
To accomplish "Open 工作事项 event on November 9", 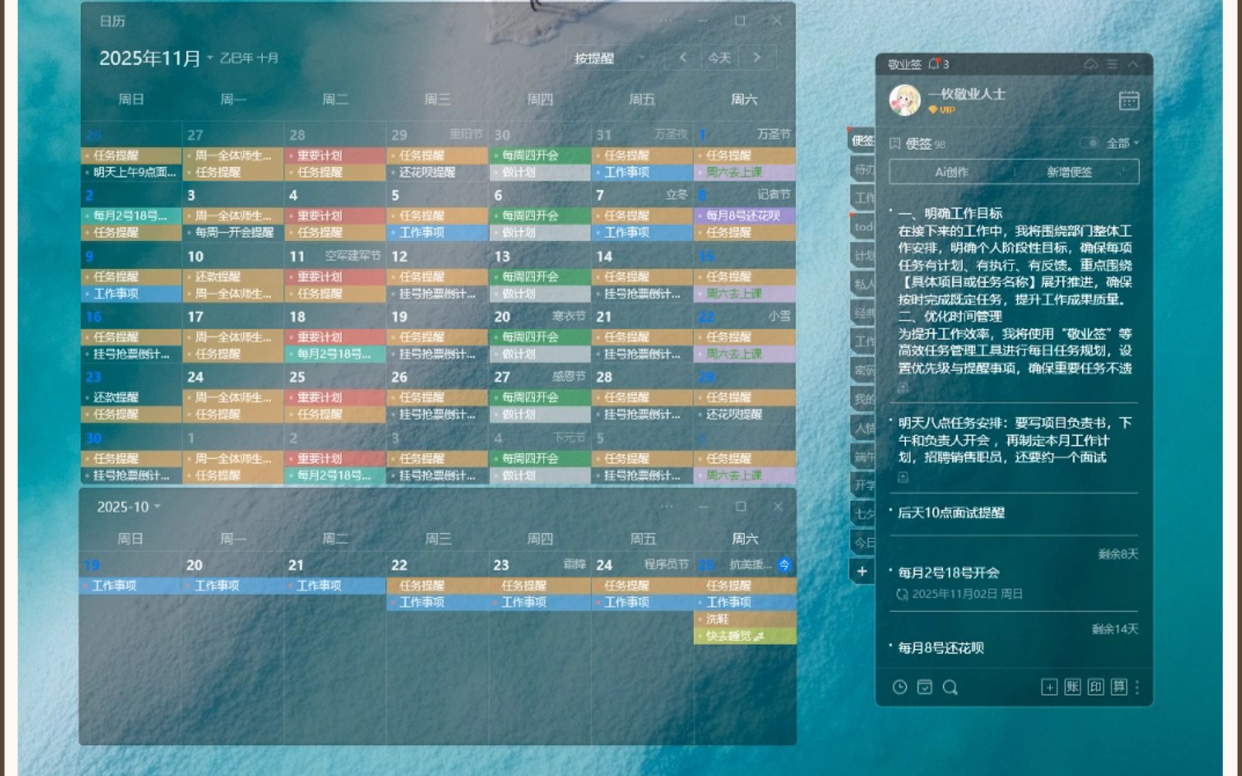I will (x=131, y=294).
